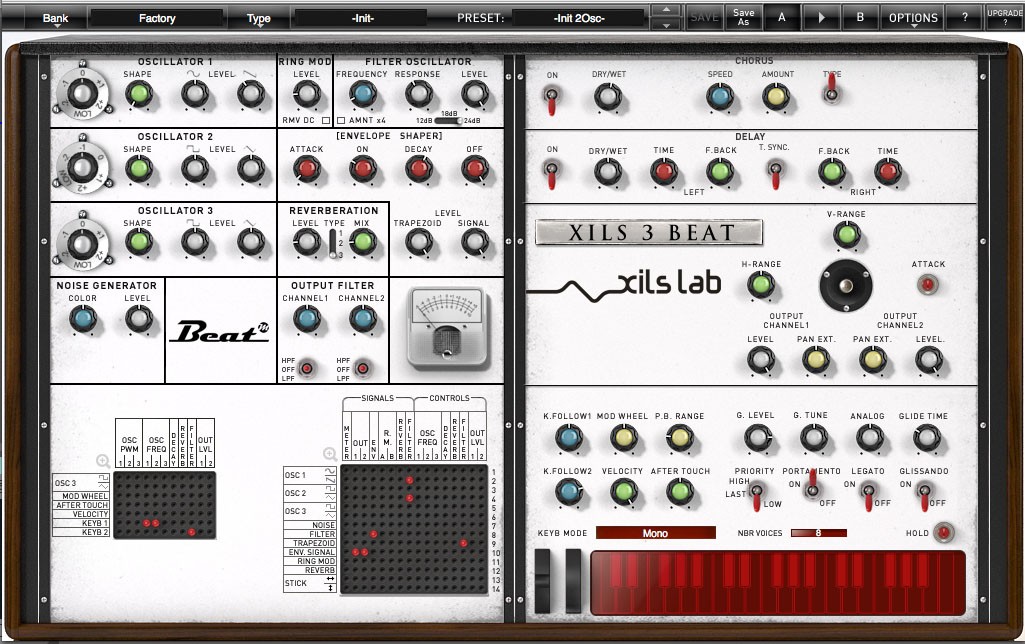Select preset slot A

click(782, 17)
